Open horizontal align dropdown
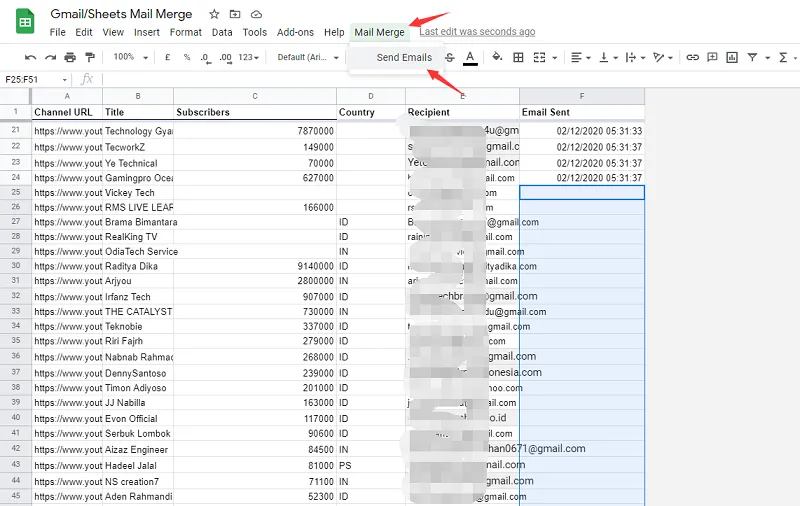 click(581, 57)
